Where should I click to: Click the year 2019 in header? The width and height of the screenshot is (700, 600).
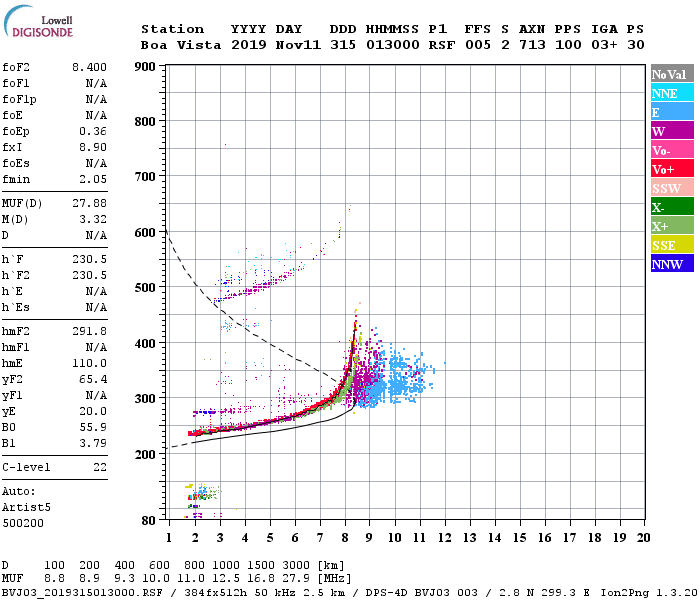click(x=249, y=45)
